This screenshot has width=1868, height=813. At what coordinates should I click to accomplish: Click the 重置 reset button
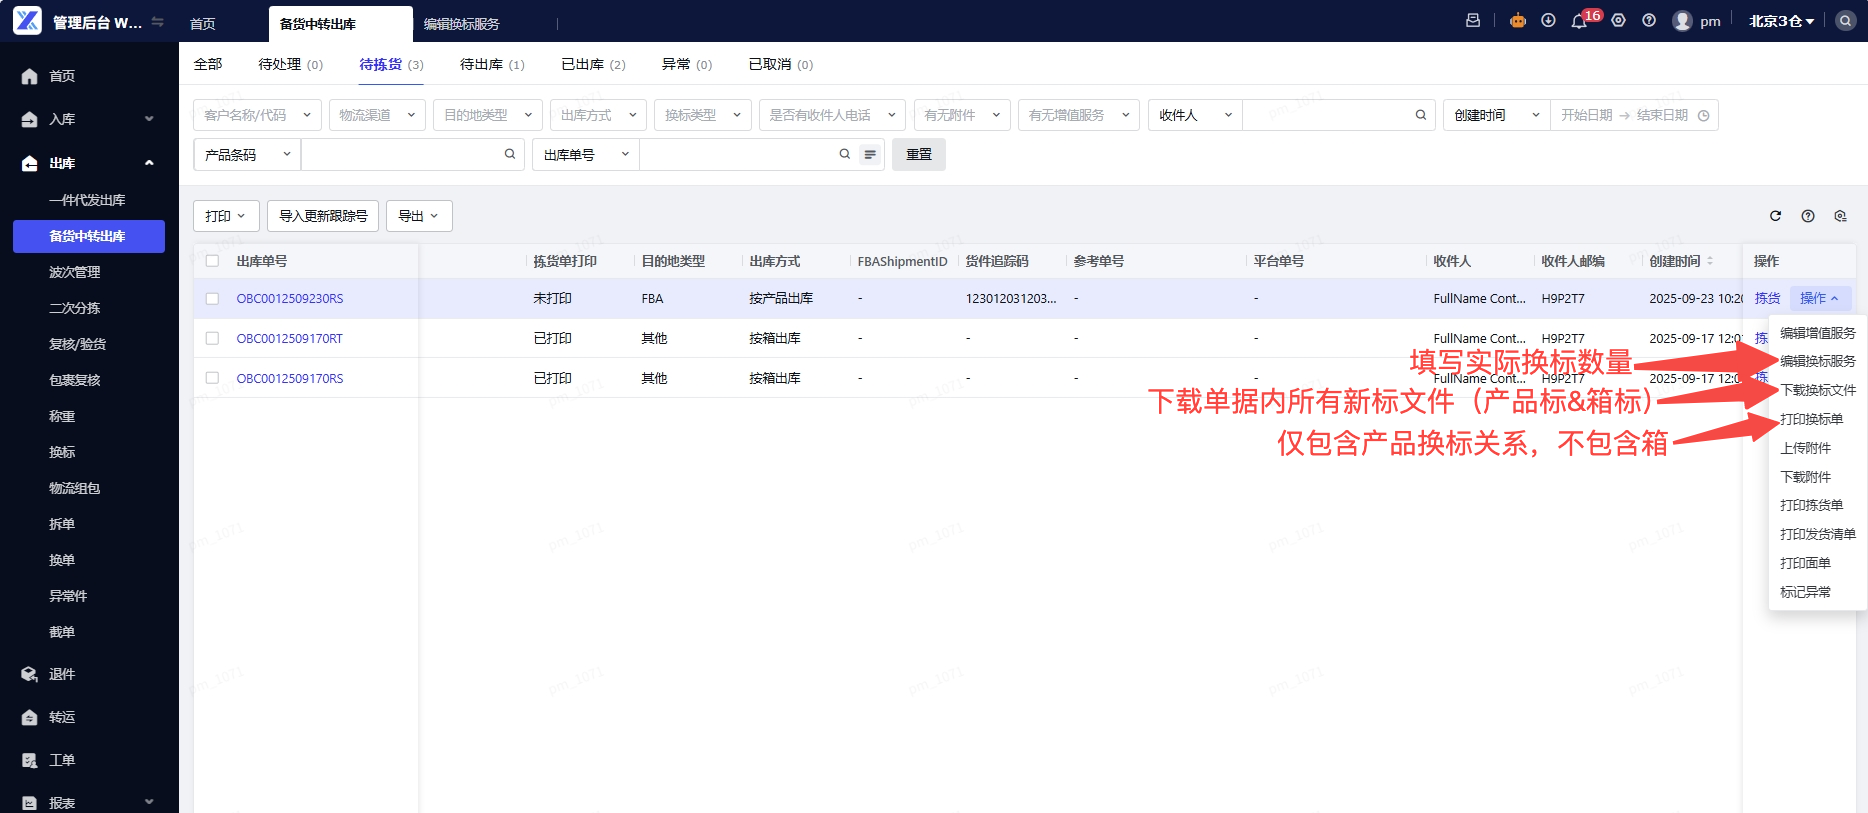pos(918,155)
